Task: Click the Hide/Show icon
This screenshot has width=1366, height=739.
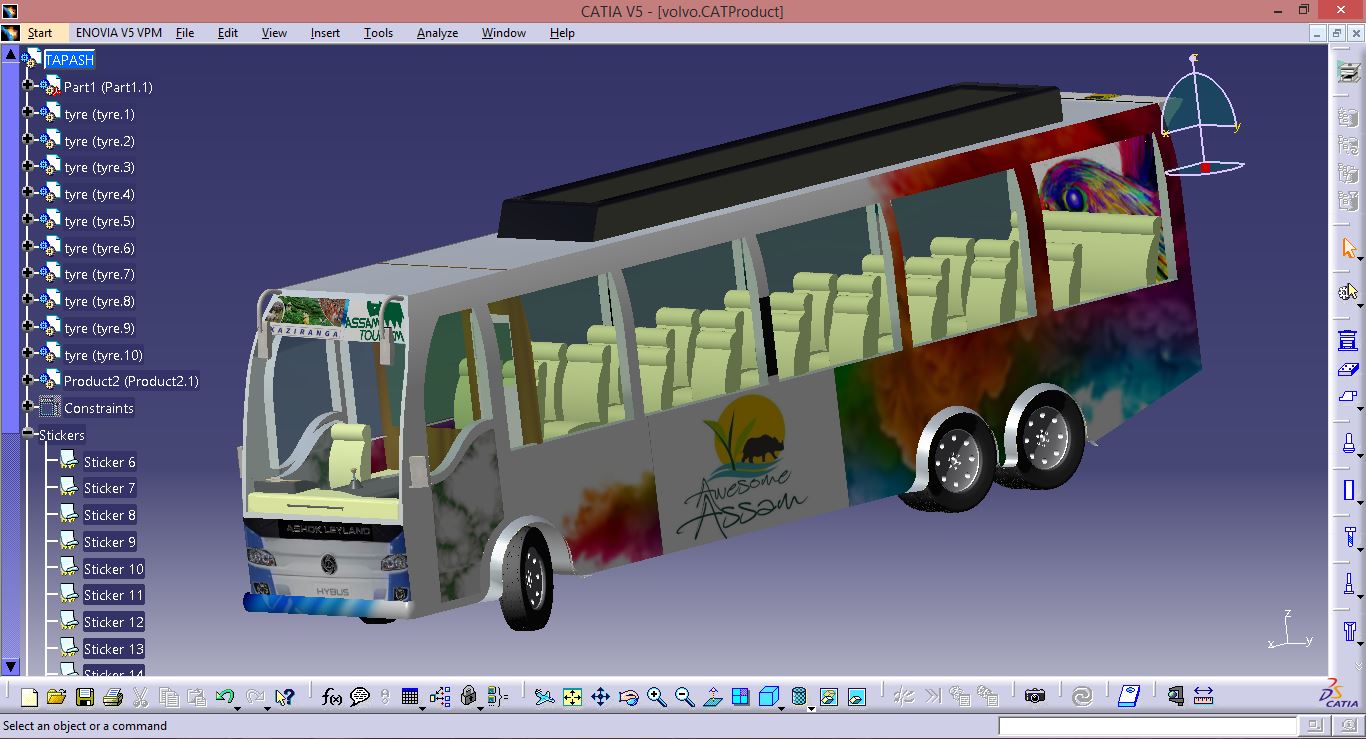Action: [x=828, y=697]
